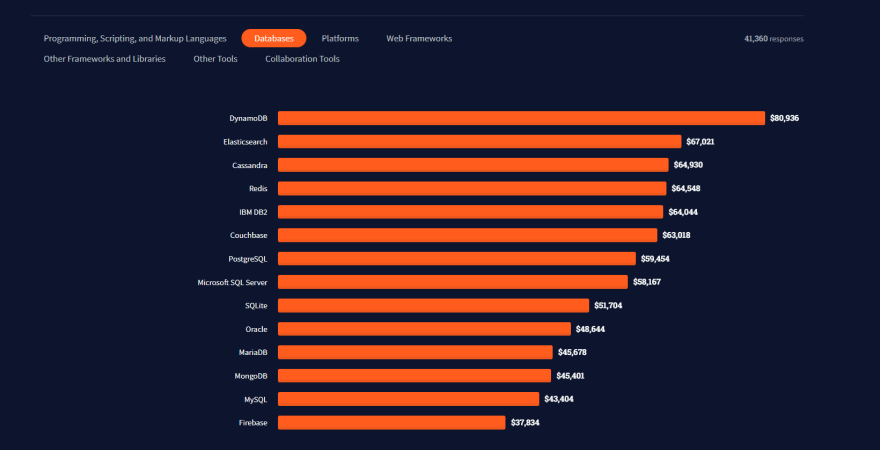Viewport: 880px width, 450px height.
Task: Click the $64,548 value
Action: [686, 189]
